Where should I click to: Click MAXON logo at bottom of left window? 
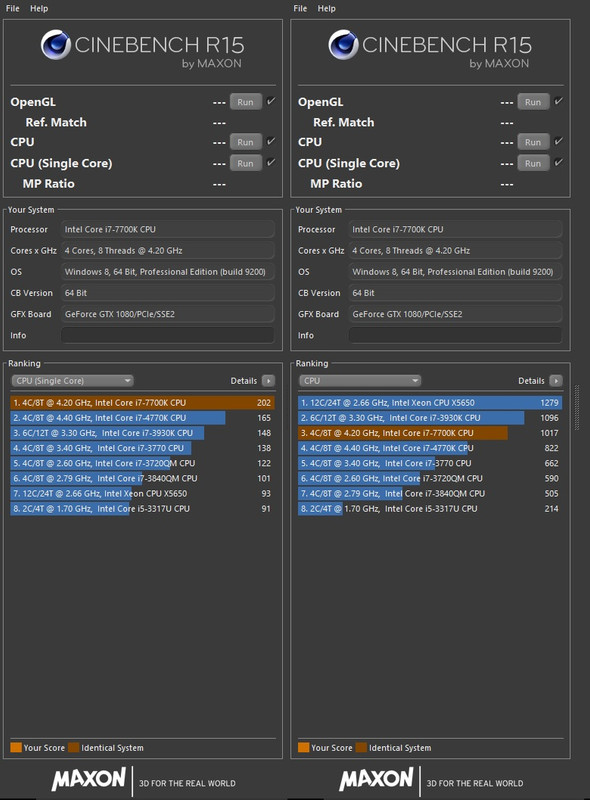tap(88, 779)
